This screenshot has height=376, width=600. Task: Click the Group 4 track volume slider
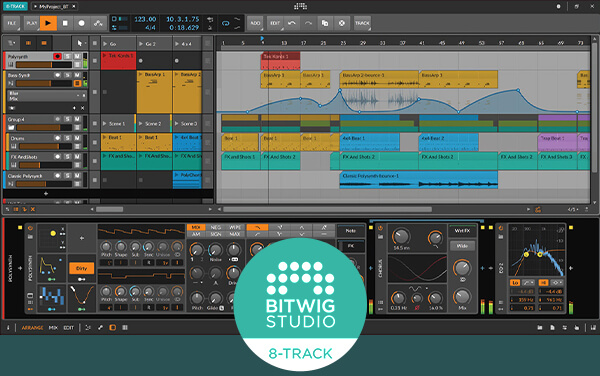44,127
